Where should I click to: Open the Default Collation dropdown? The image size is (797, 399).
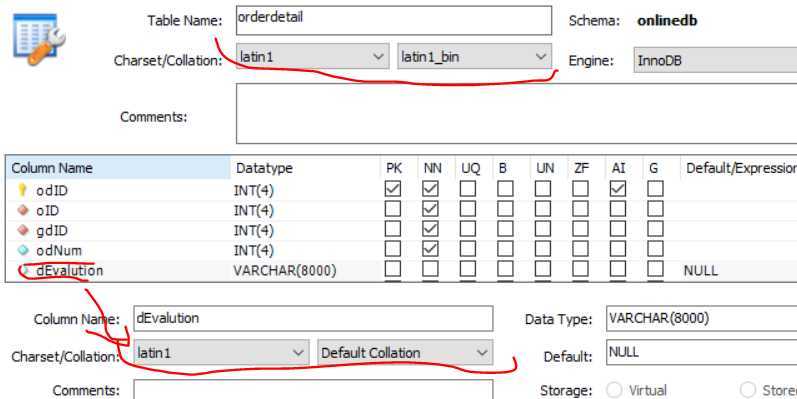click(405, 352)
